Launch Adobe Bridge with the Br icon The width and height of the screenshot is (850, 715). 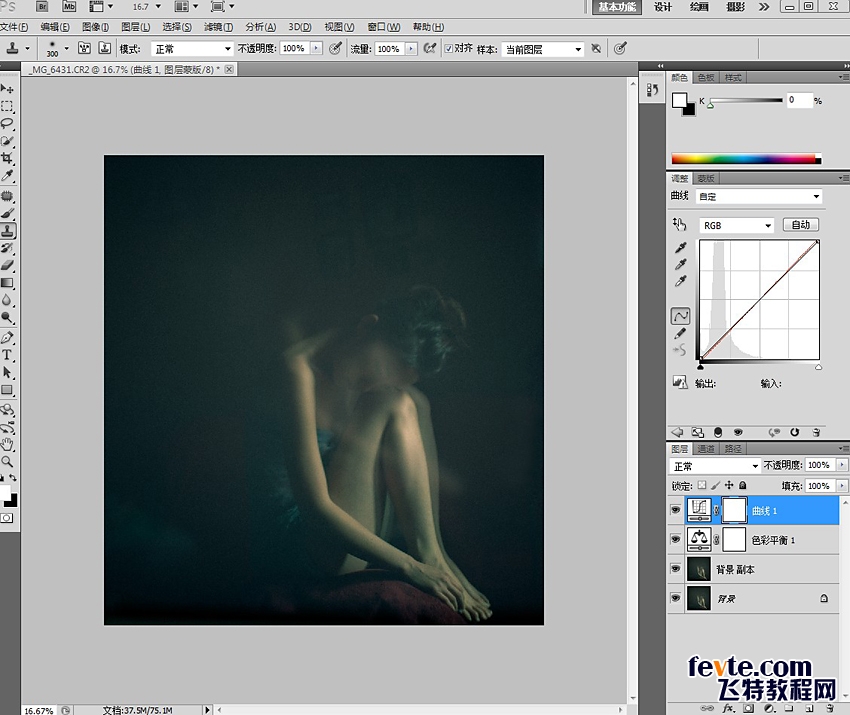pos(42,7)
